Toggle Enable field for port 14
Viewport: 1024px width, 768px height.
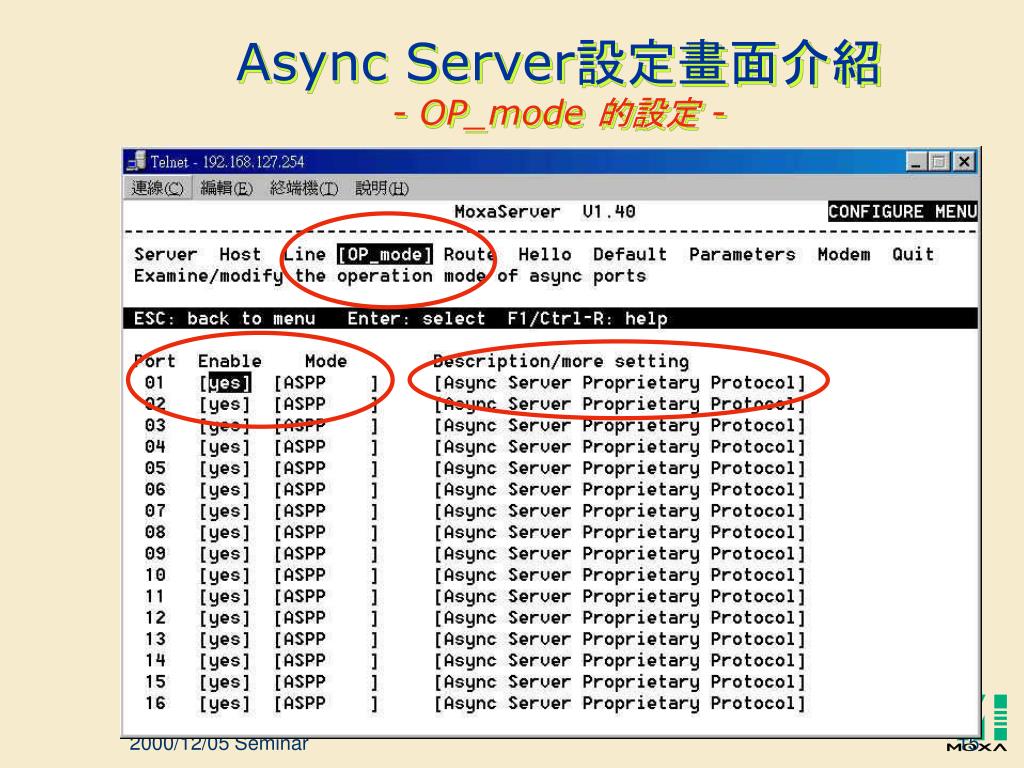[x=225, y=661]
